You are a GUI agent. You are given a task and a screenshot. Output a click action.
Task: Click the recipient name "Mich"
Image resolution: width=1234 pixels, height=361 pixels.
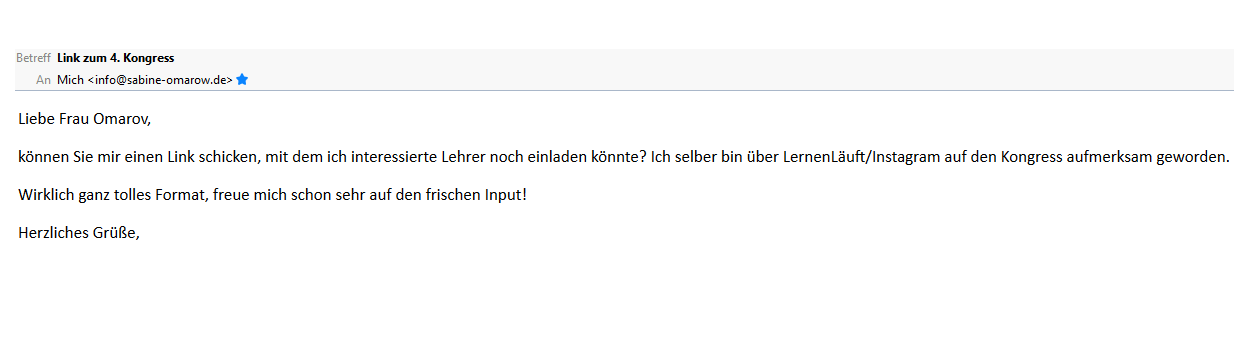[70, 79]
